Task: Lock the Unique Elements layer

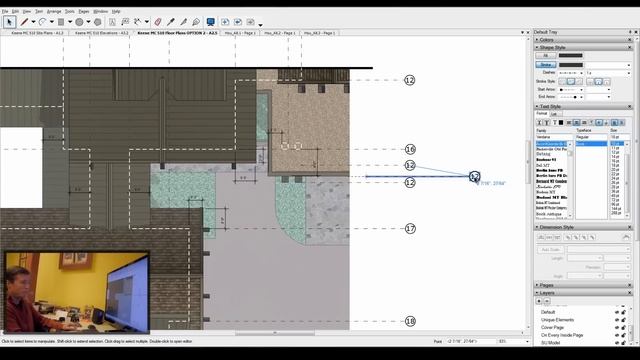Action: coord(624,320)
